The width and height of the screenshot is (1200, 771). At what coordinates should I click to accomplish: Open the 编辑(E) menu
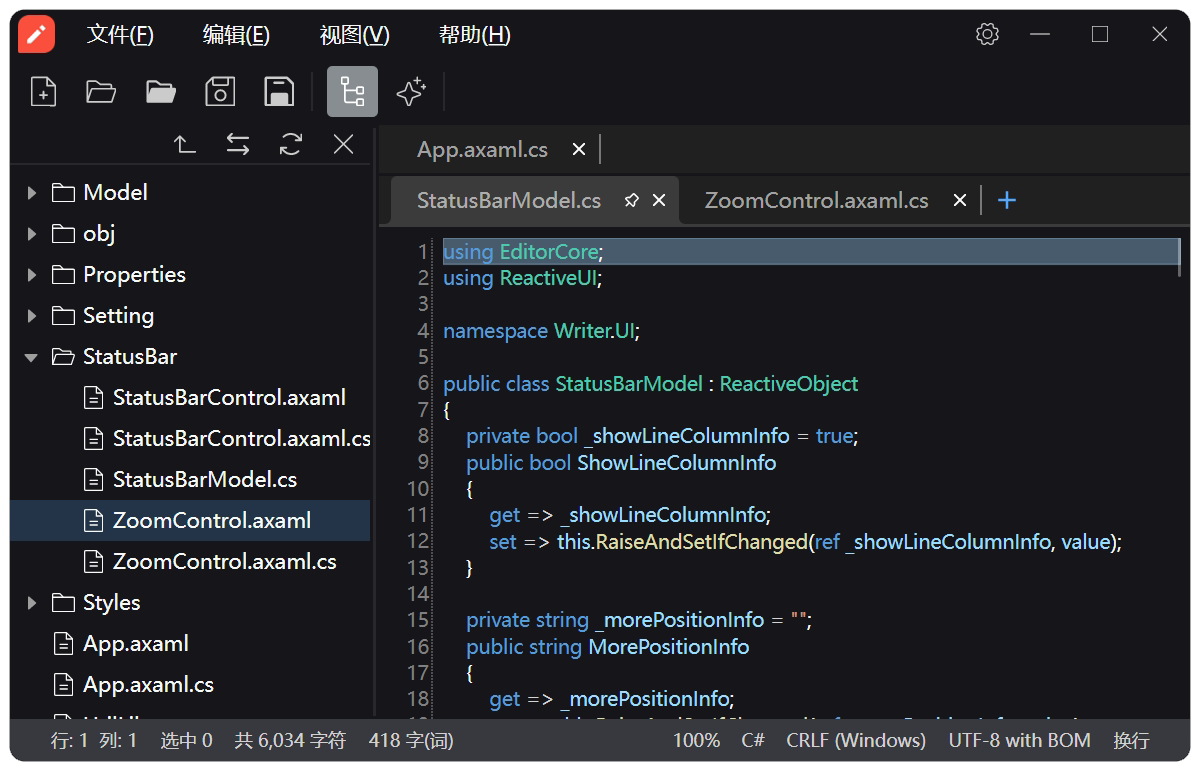click(236, 35)
